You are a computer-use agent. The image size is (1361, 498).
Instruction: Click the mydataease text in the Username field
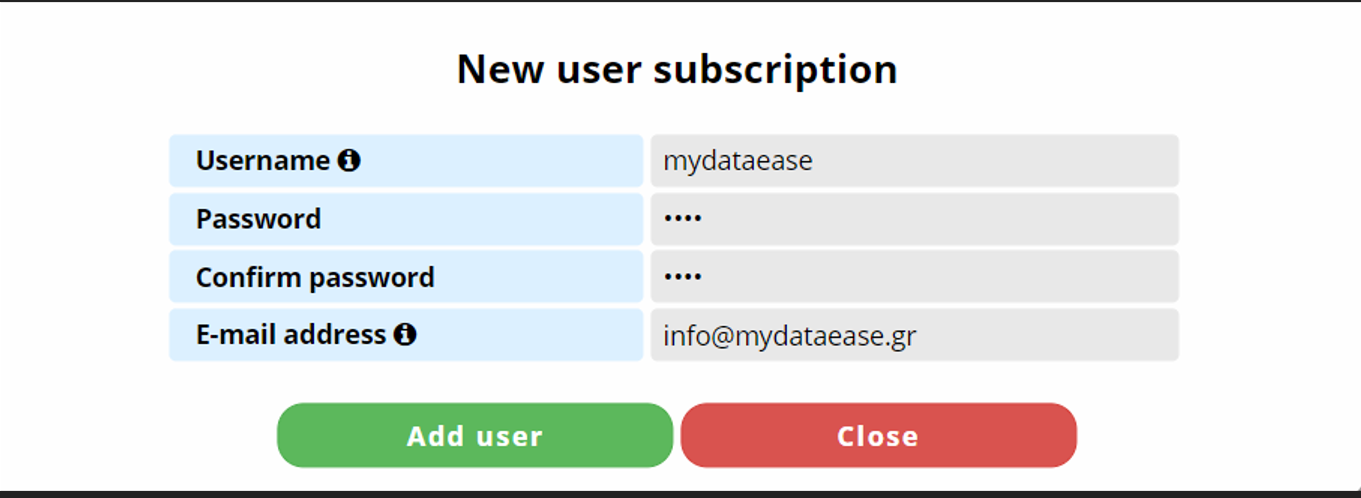tap(738, 161)
